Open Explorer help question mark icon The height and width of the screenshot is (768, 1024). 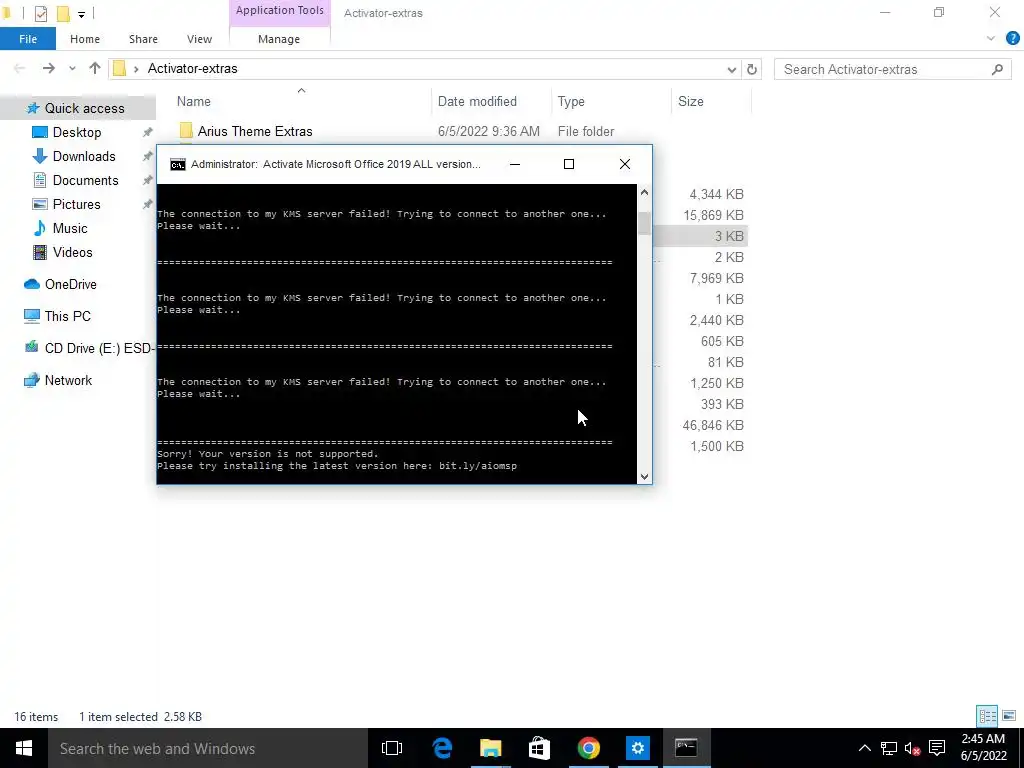pyautogui.click(x=1013, y=39)
